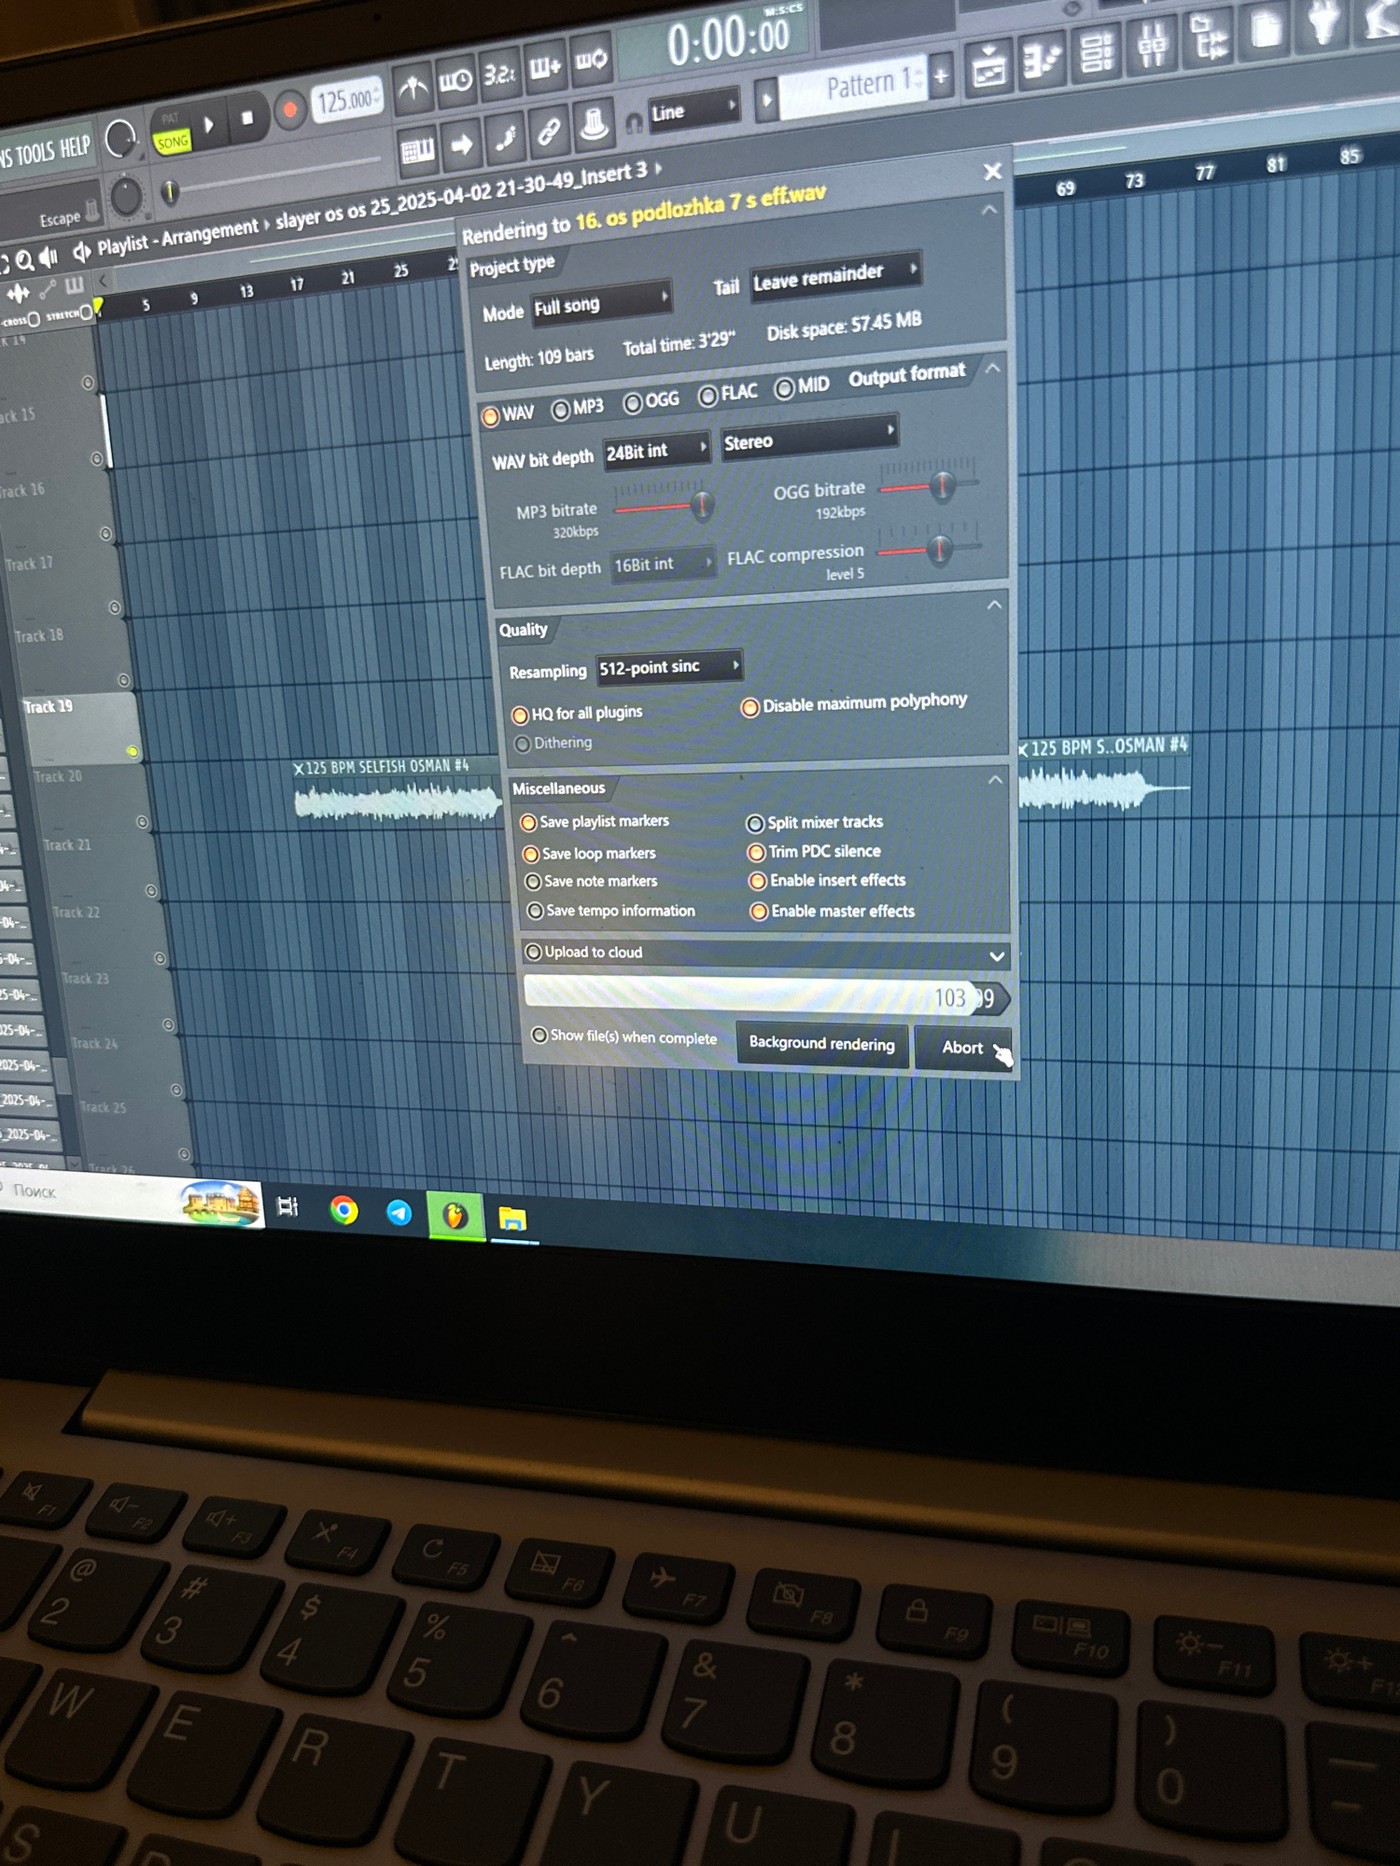Open the Piano roll from toolbar
Image resolution: width=1400 pixels, height=1866 pixels.
[x=1042, y=61]
